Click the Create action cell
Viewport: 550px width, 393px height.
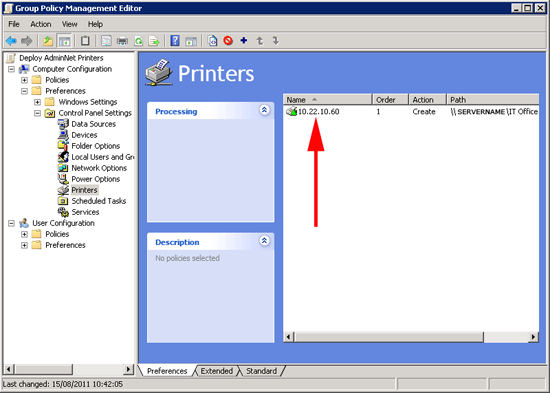click(424, 112)
